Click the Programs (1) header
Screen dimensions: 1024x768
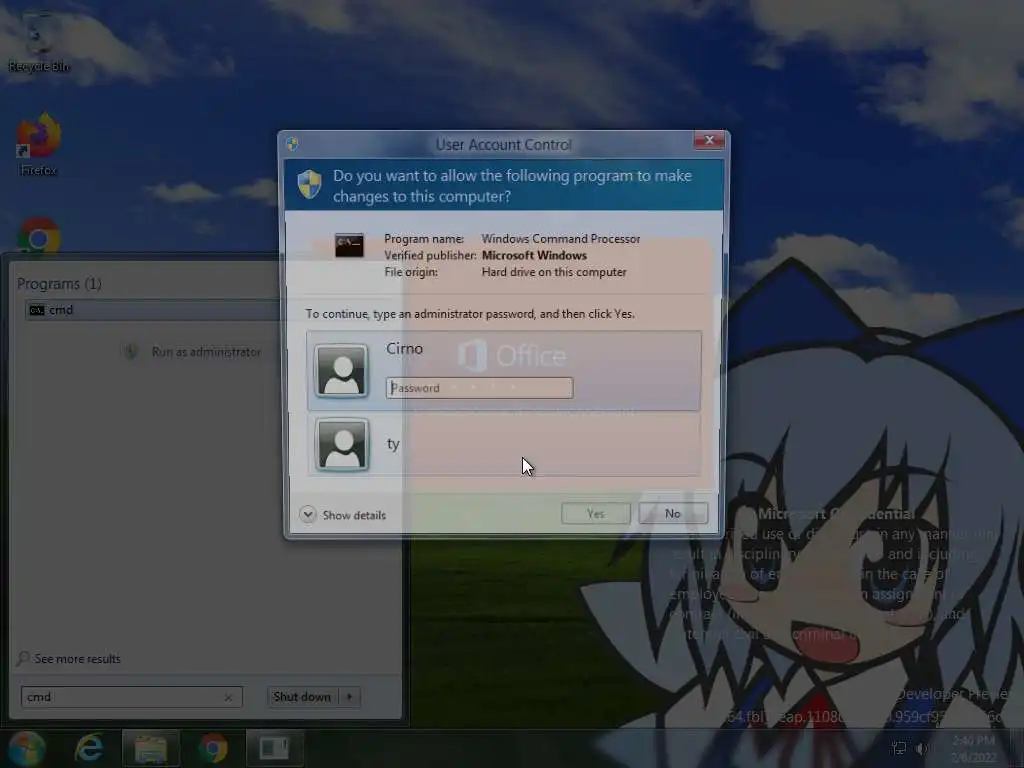tap(59, 283)
